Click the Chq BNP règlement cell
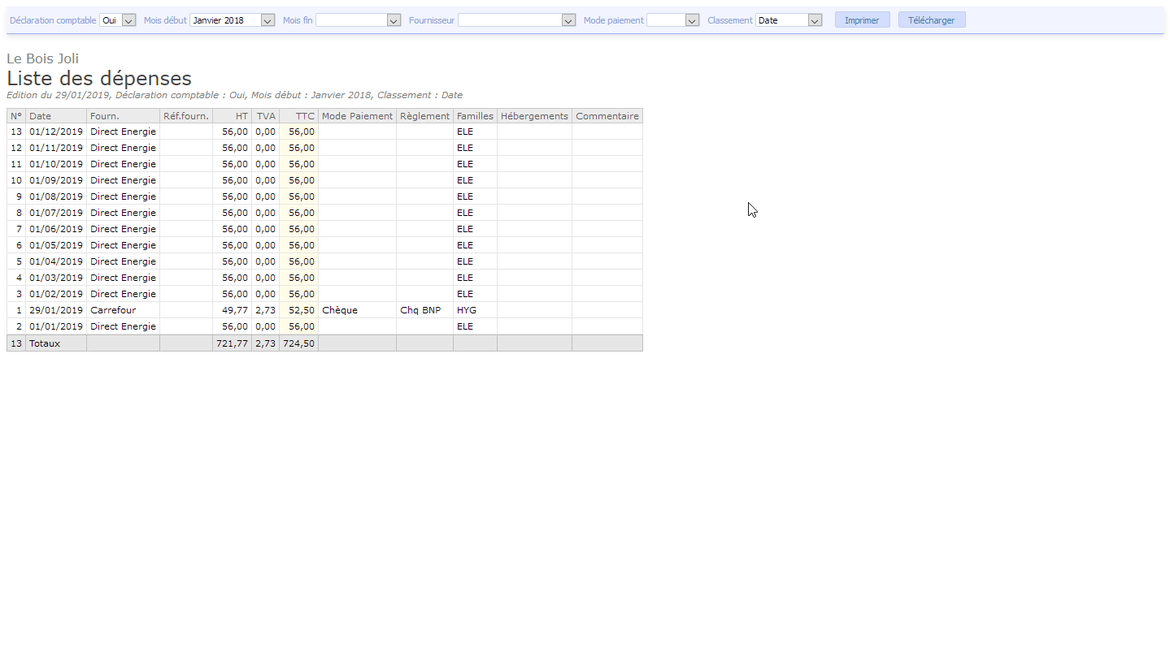 (x=420, y=310)
